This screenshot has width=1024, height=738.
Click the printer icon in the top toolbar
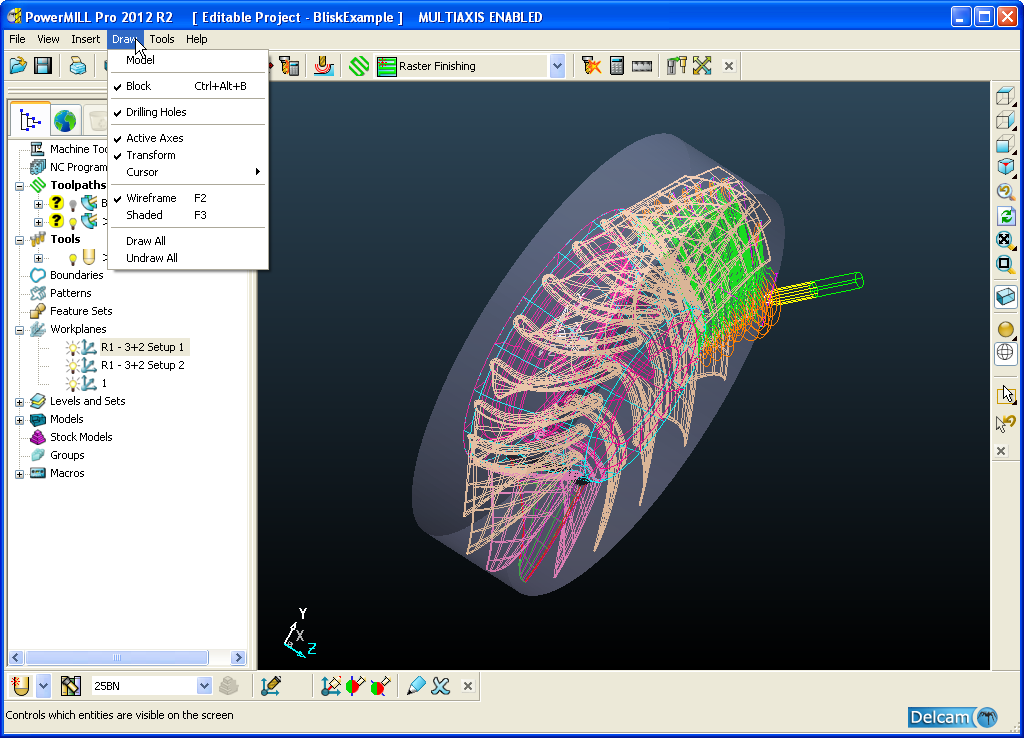pos(78,65)
